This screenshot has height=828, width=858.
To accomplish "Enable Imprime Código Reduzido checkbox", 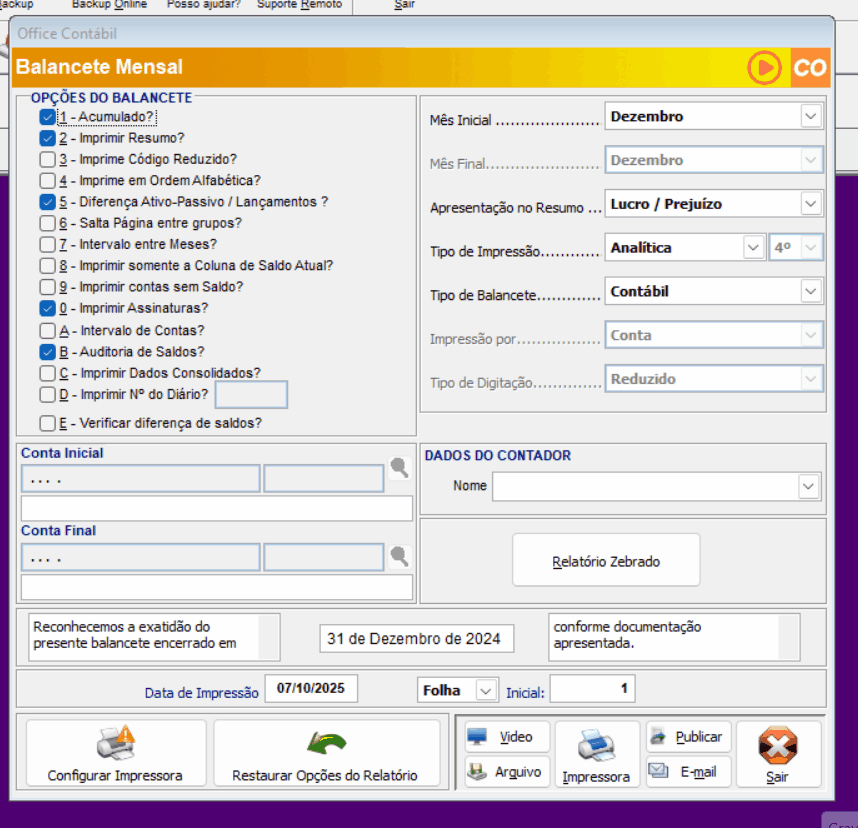I will coord(47,159).
